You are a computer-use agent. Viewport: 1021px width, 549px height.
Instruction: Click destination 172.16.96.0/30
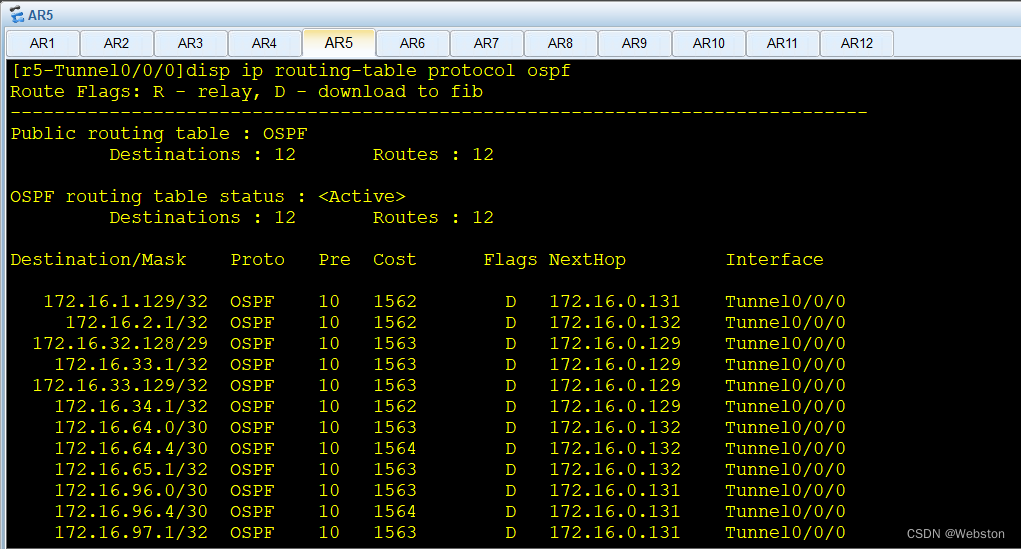[x=131, y=490]
